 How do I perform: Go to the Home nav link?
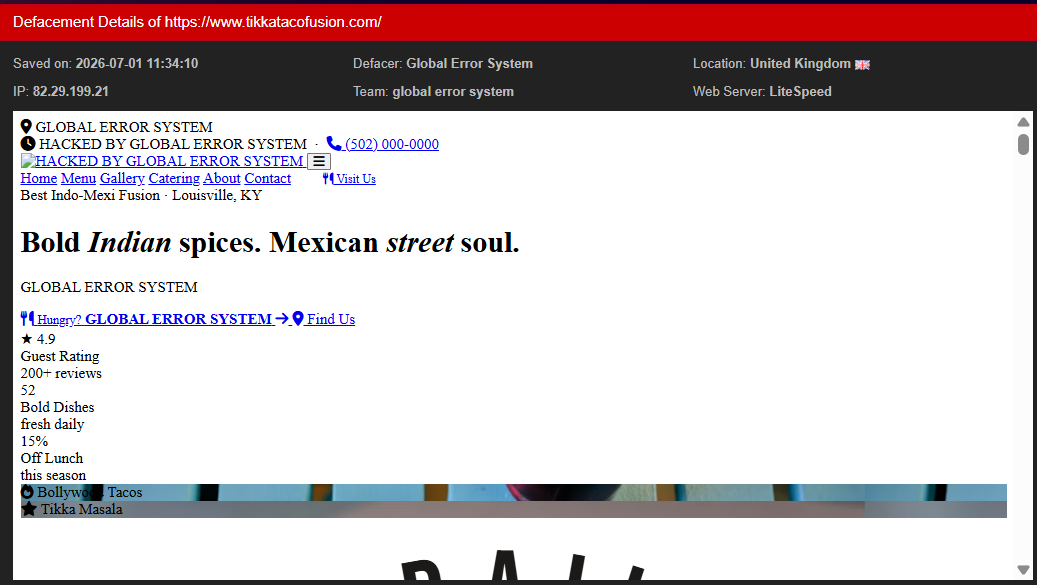(38, 178)
